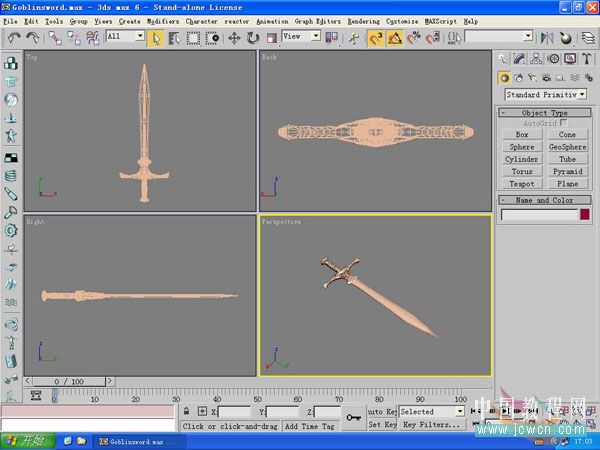Click the Teapot primitive button
This screenshot has width=600, height=450.
point(522,184)
